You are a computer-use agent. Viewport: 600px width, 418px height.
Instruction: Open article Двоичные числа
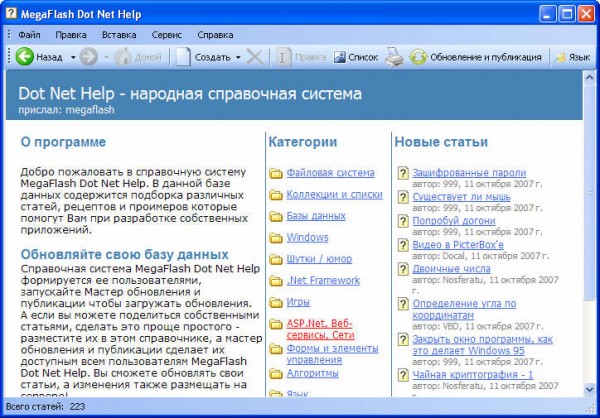click(452, 269)
